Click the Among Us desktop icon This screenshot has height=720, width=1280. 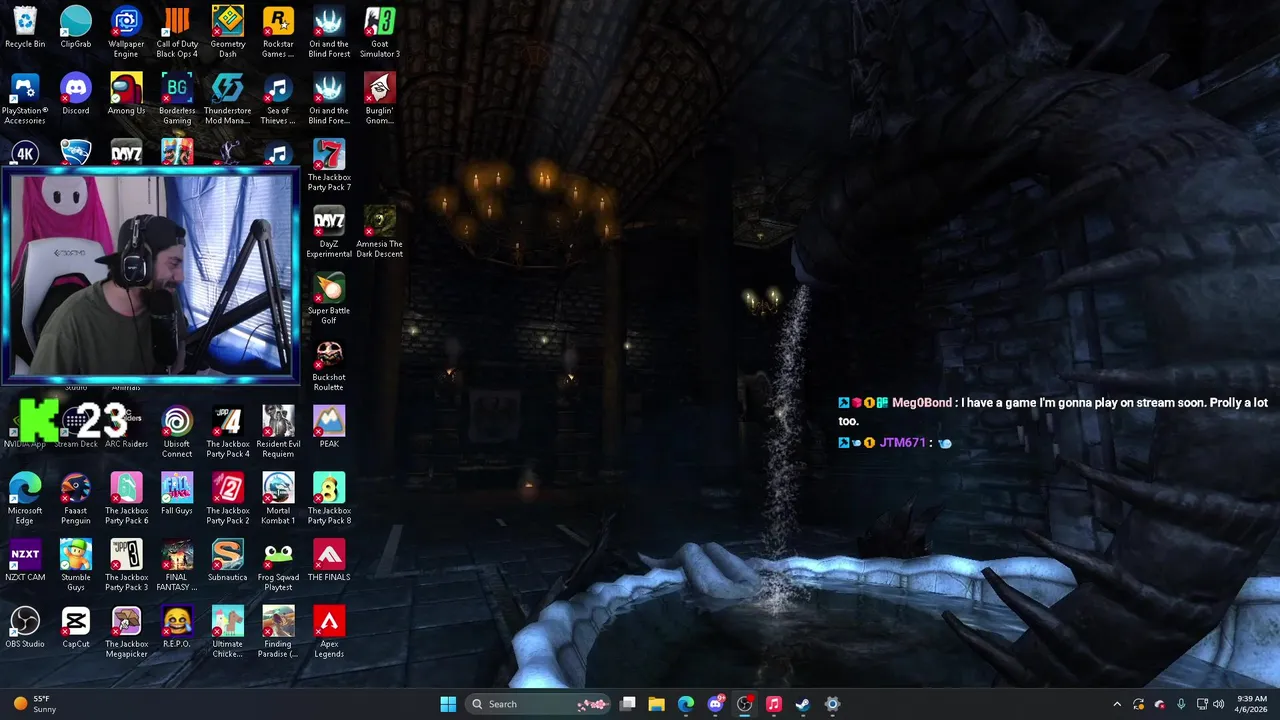(126, 95)
